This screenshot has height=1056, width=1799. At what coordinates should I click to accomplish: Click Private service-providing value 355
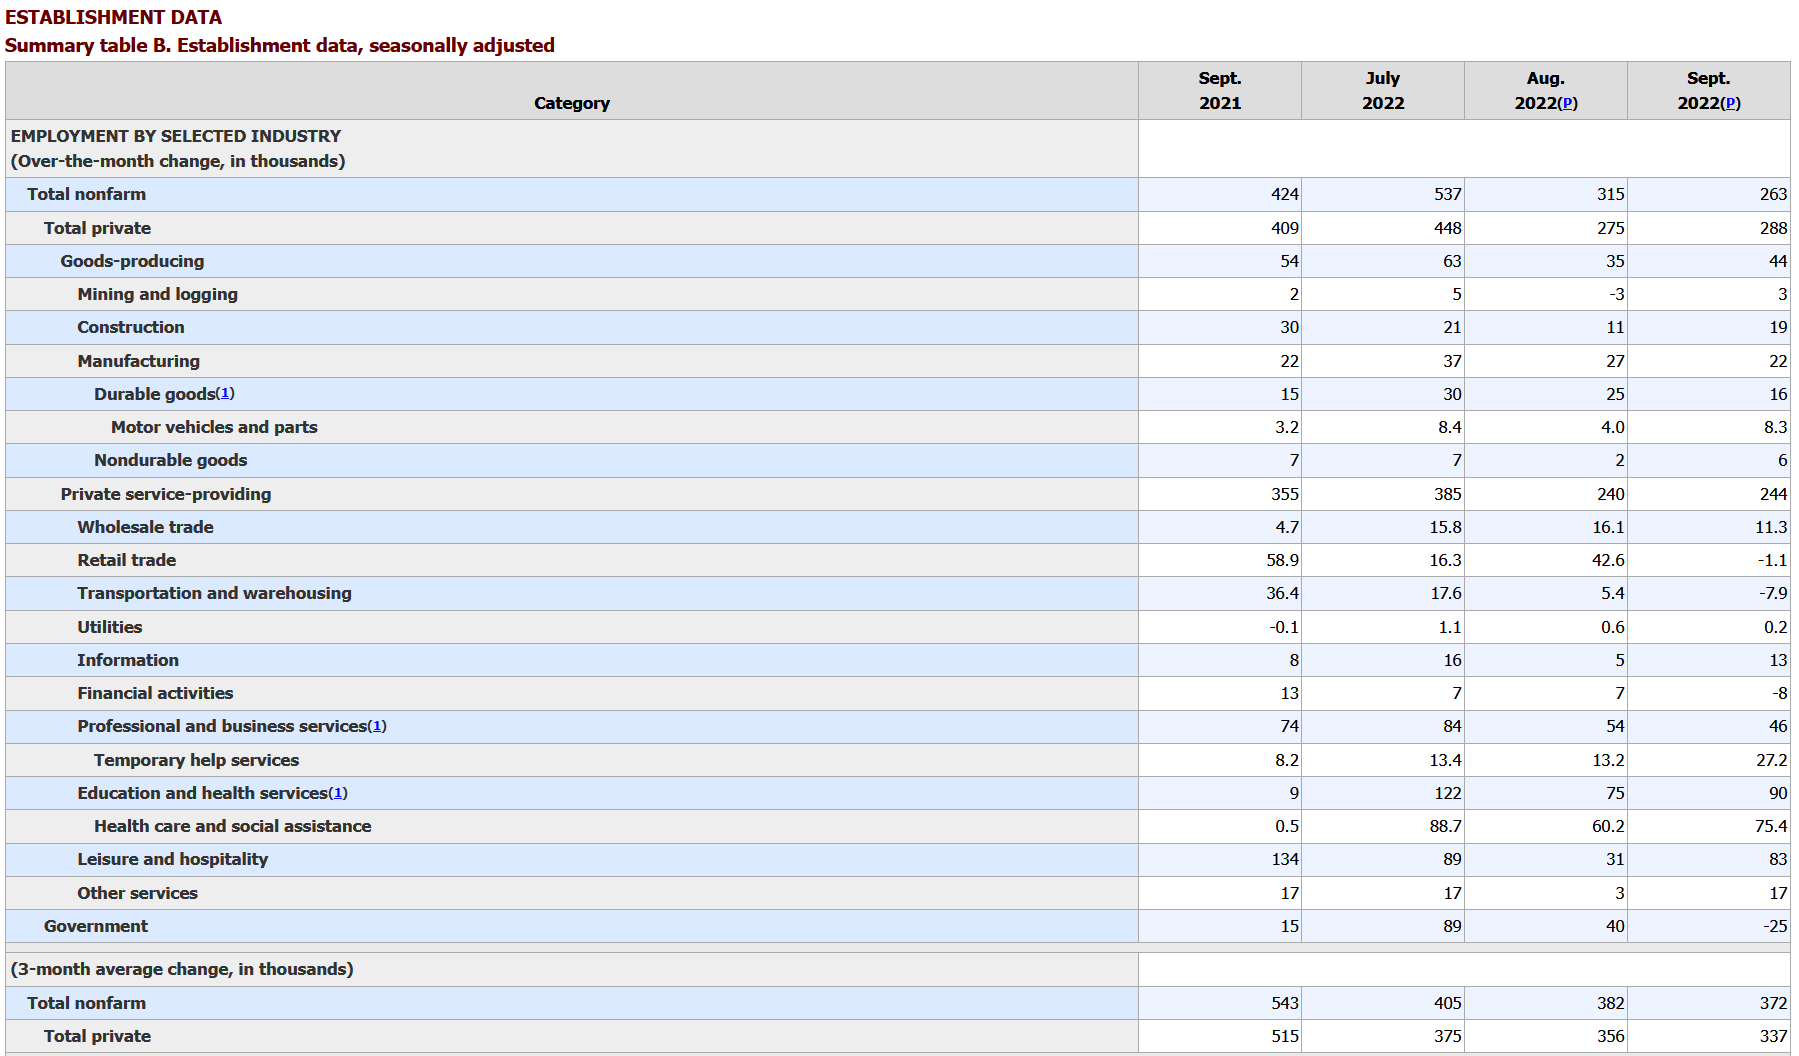pyautogui.click(x=1285, y=494)
